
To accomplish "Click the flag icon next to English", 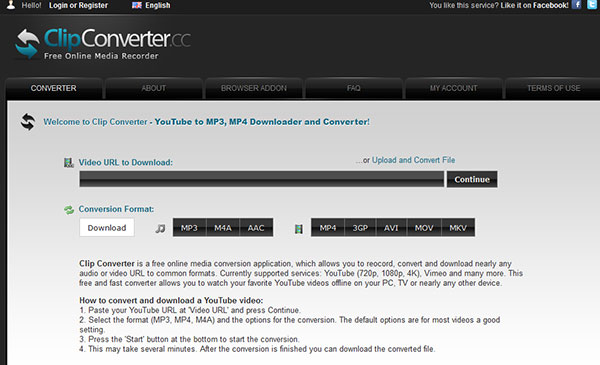I will pos(137,5).
